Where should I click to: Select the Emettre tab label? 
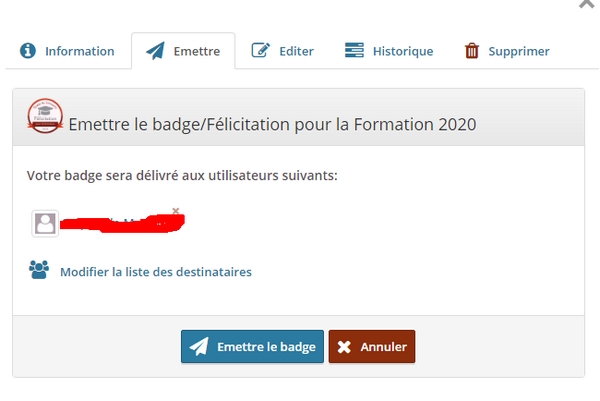click(197, 51)
